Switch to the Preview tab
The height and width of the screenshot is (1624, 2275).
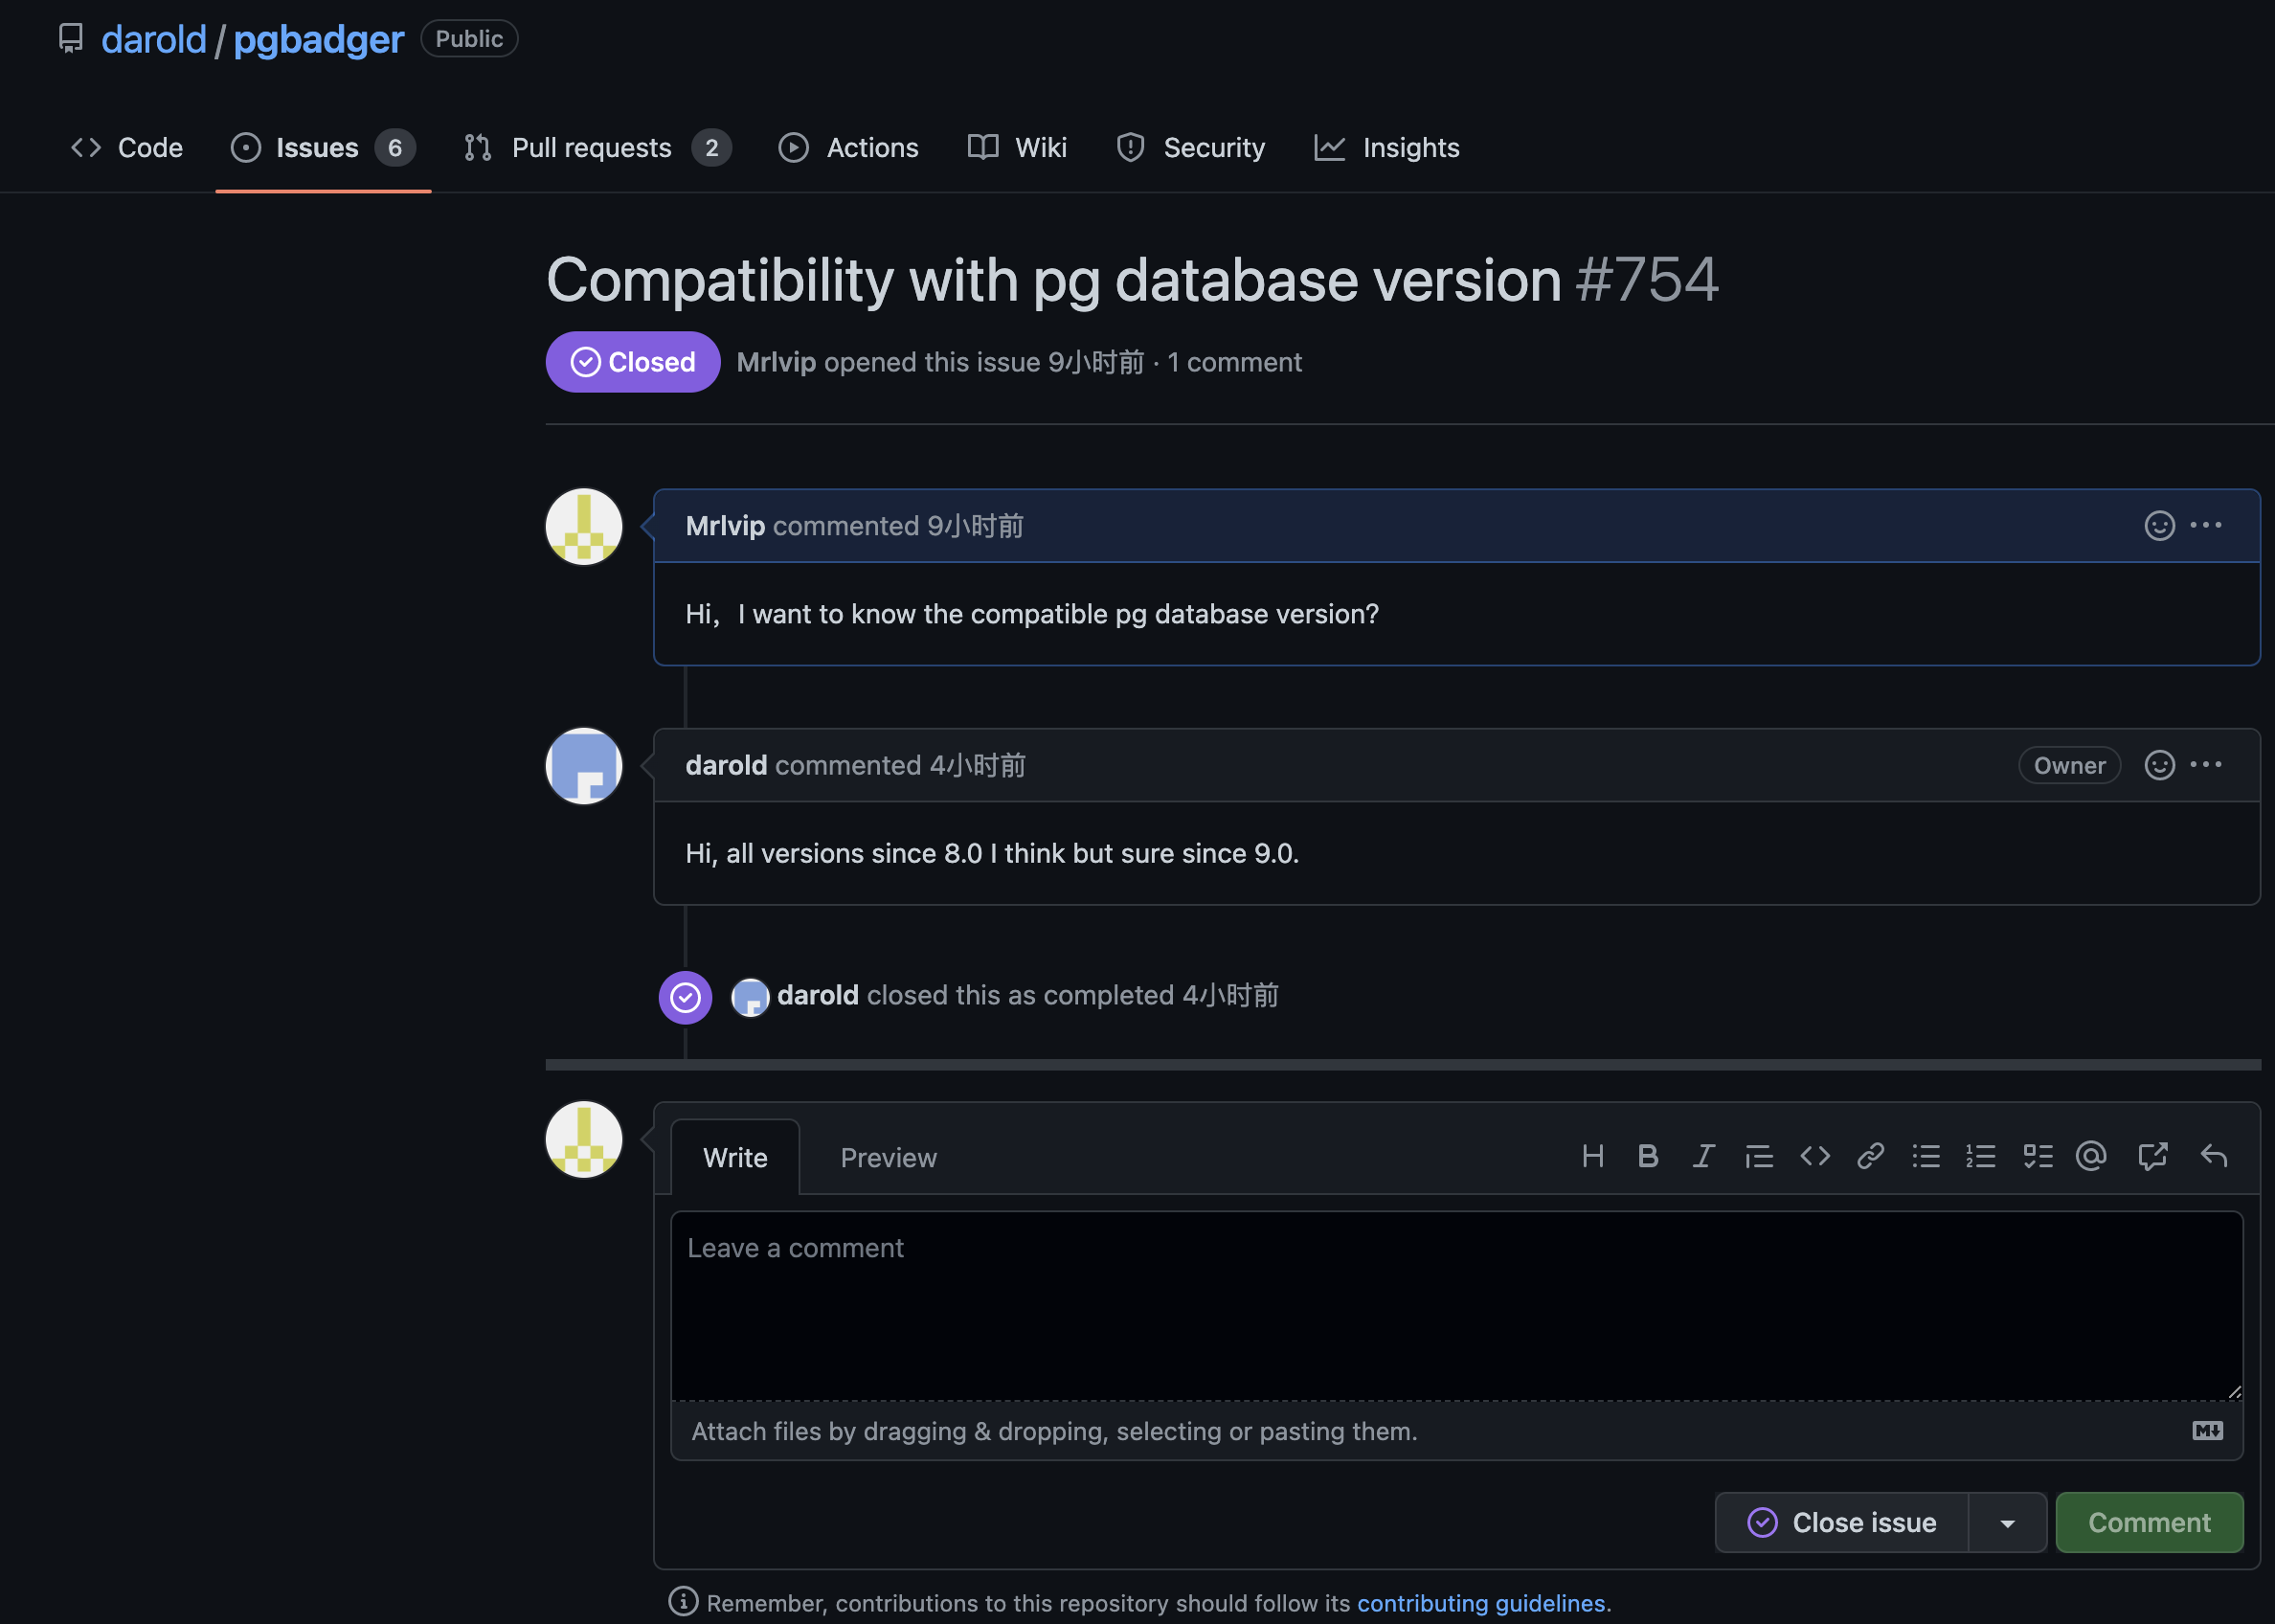(x=888, y=1158)
